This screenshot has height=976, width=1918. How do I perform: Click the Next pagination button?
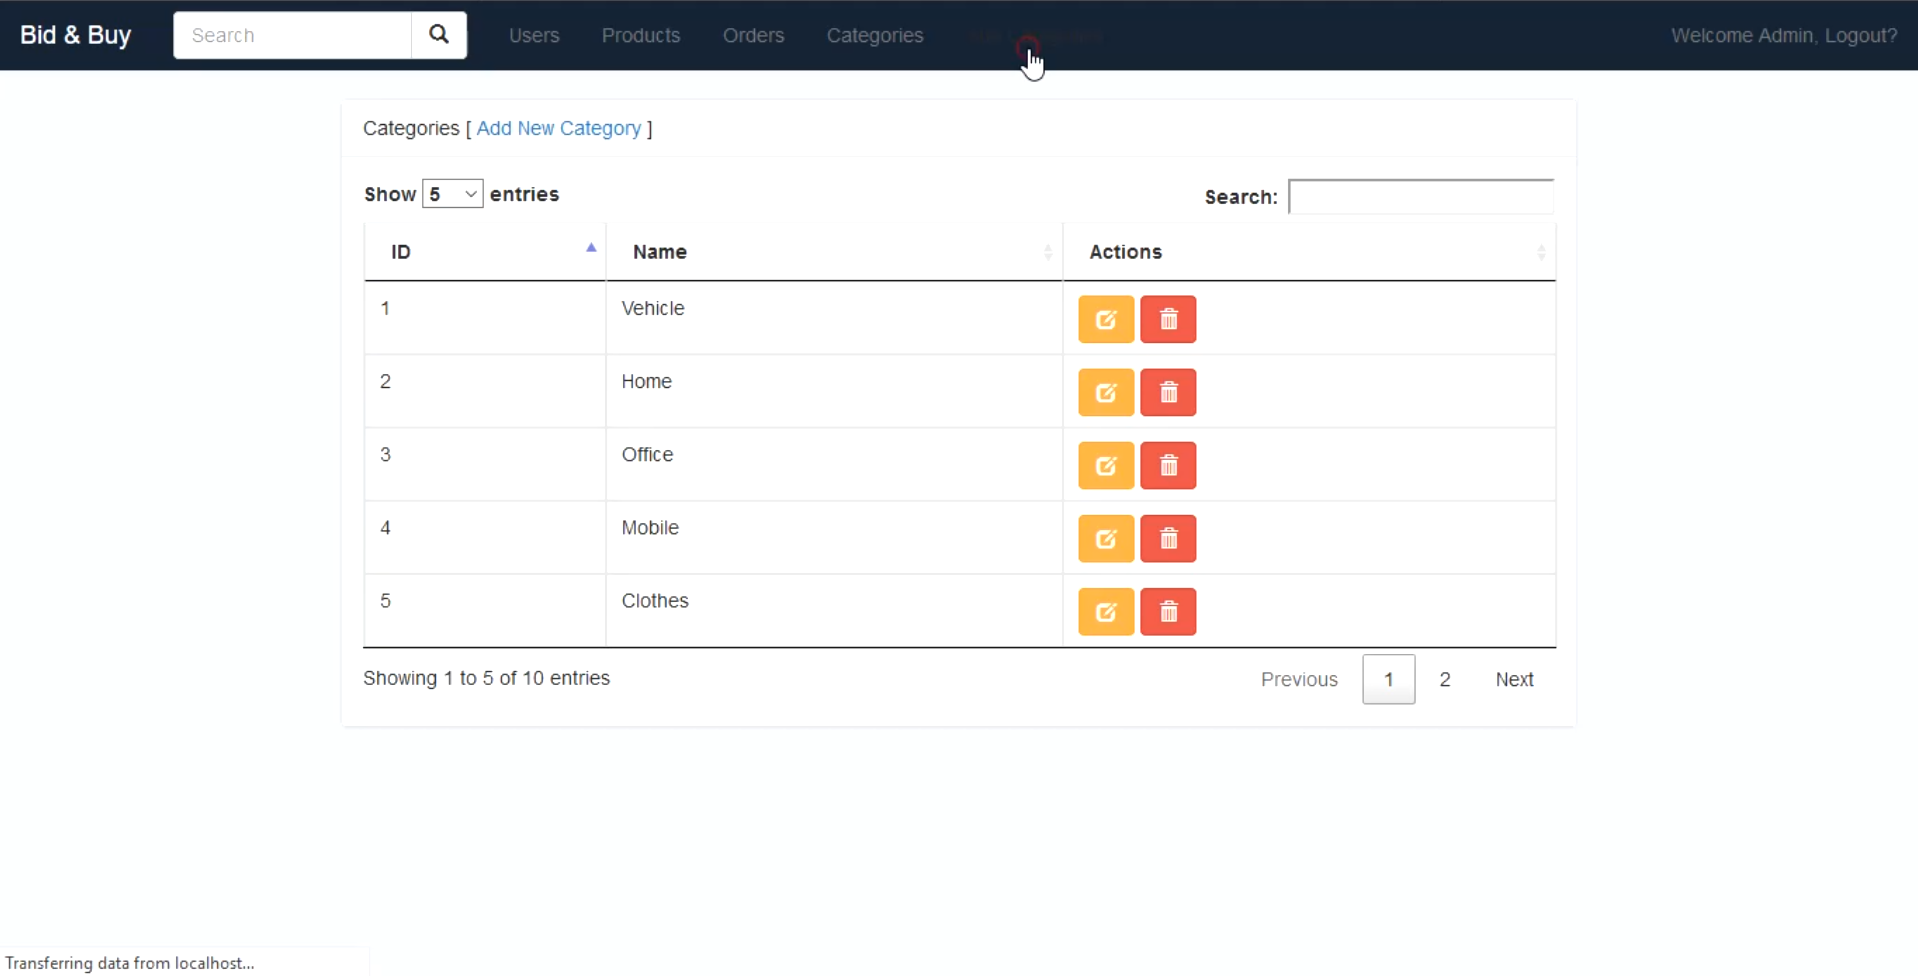1513,680
